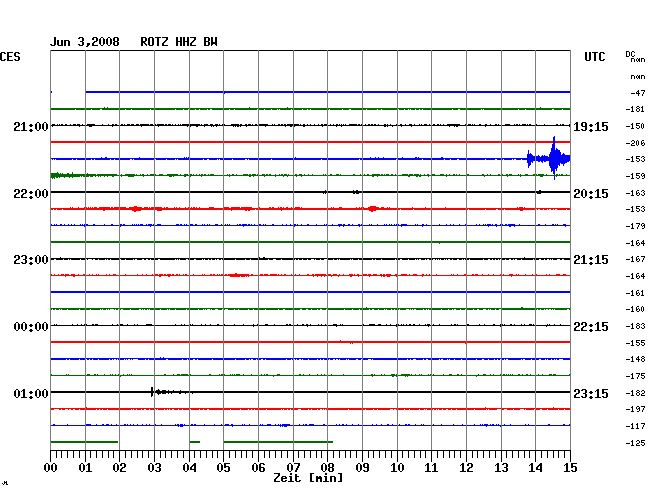Click the DC value -155
Viewport: 650px width, 494px height.
point(635,343)
